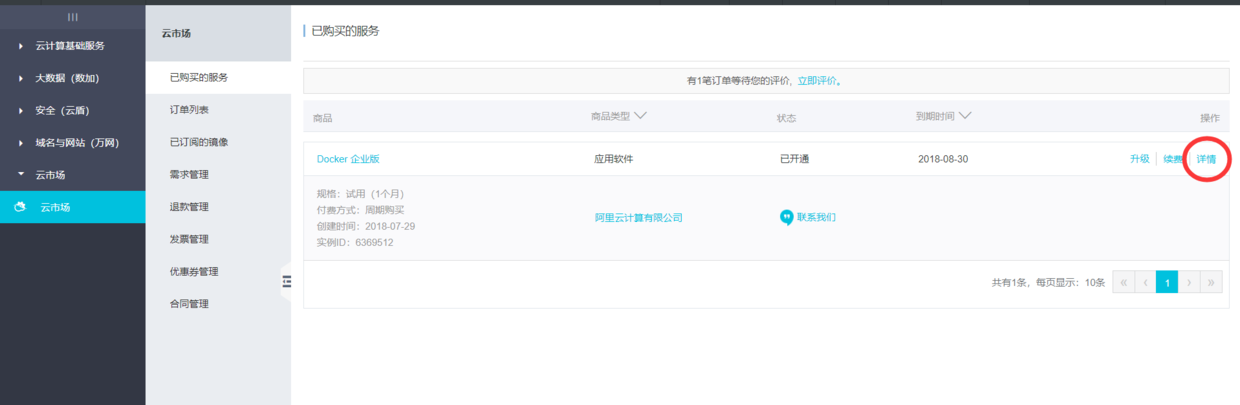The image size is (1240, 405).
Task: Click the 联系我们 link text
Action: click(816, 217)
